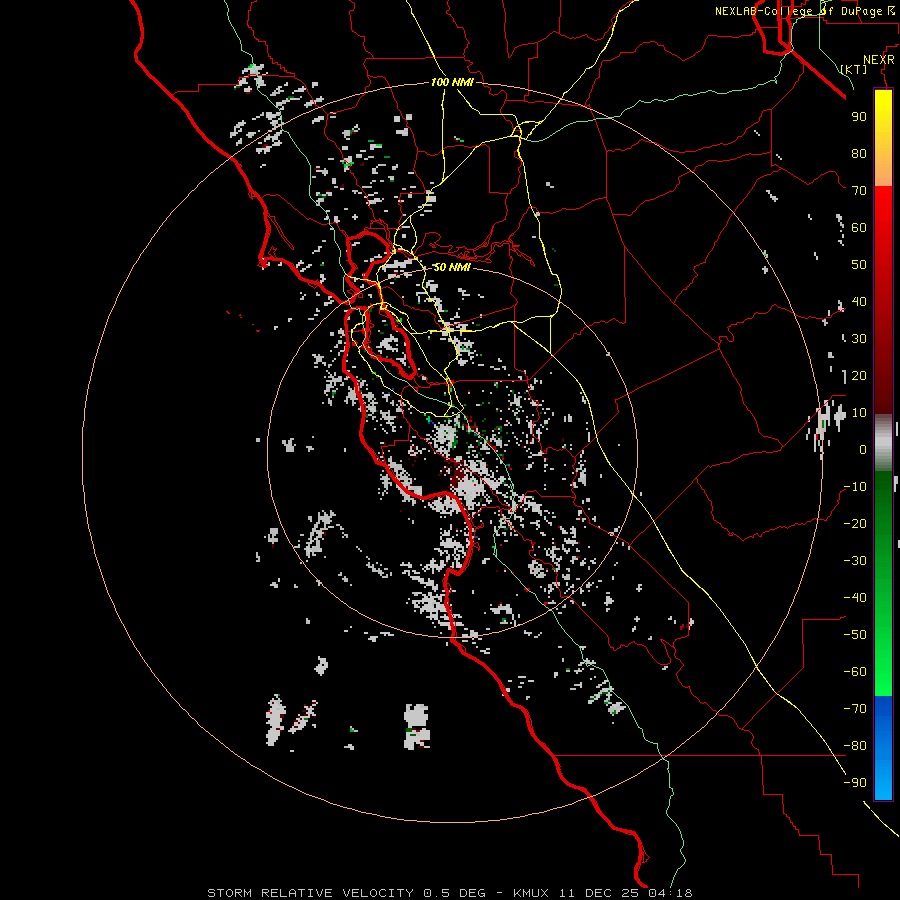Click the -40 value on the velocity scale
The width and height of the screenshot is (900, 900).
coord(855,598)
